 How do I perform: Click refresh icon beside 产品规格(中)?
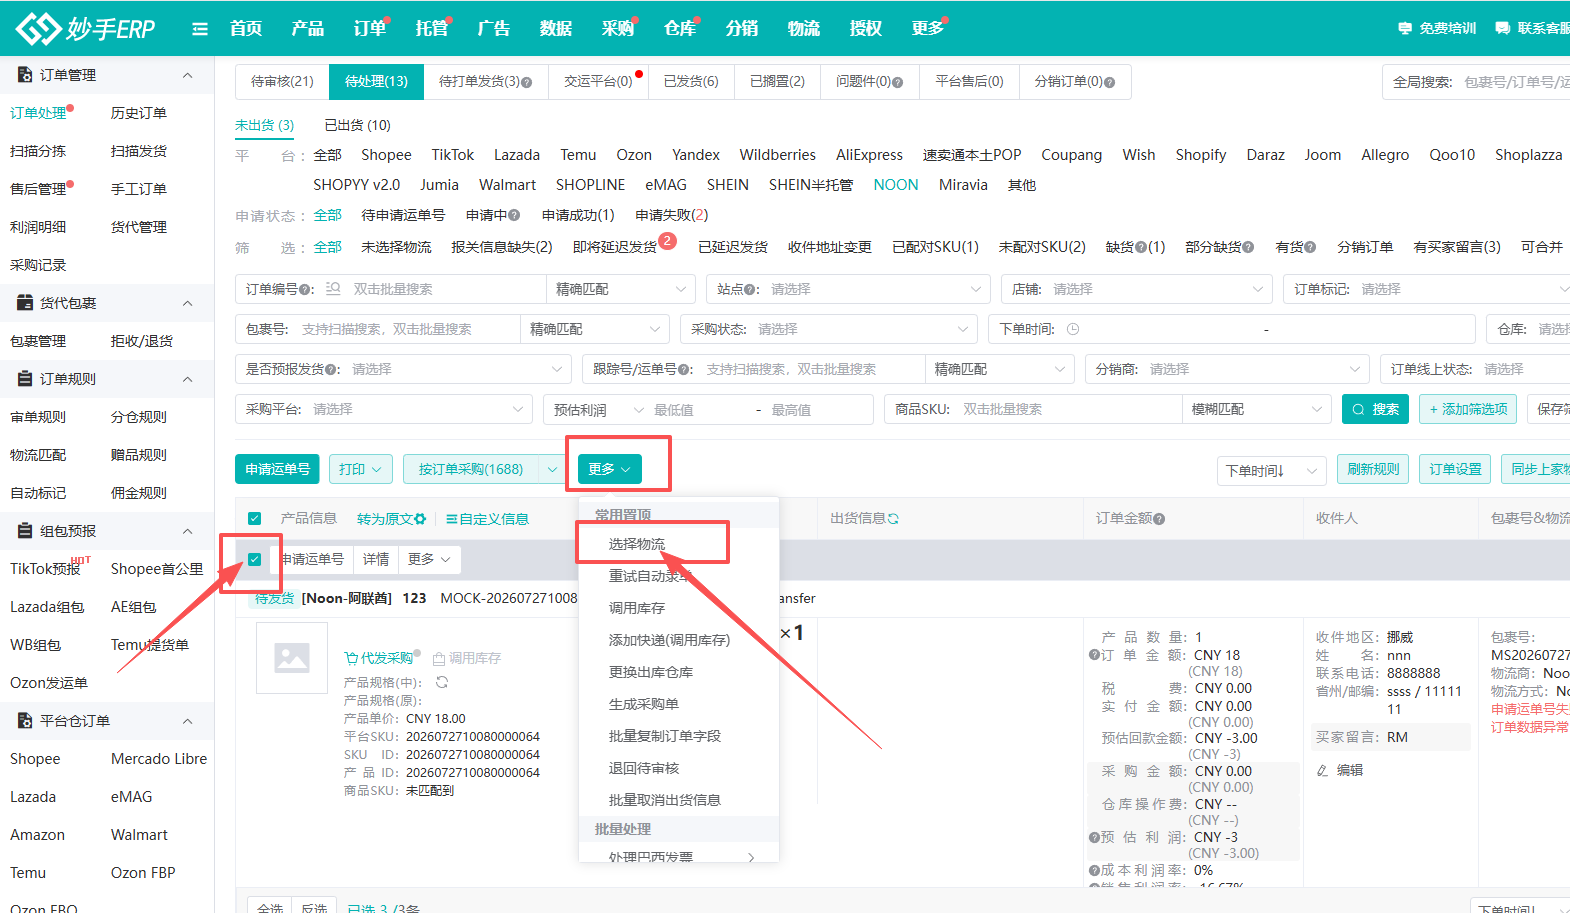pyautogui.click(x=442, y=682)
